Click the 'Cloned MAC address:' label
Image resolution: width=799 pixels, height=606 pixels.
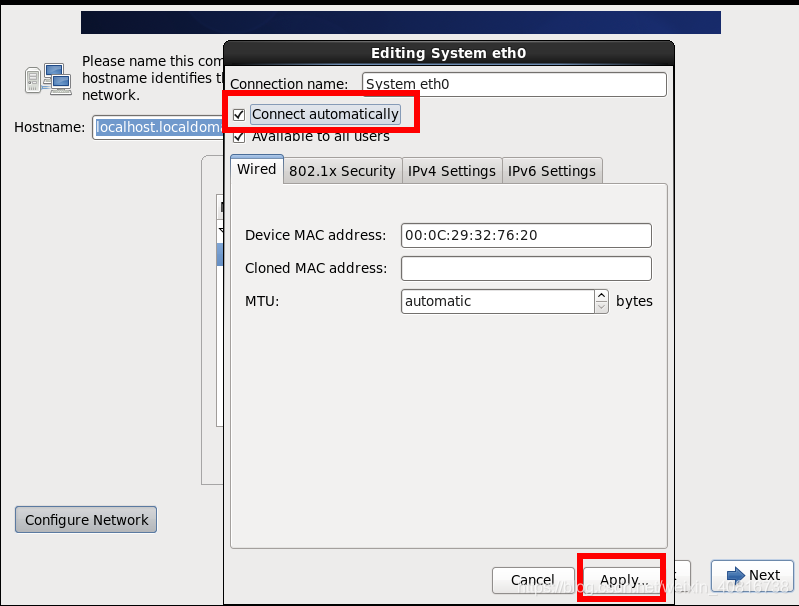316,268
